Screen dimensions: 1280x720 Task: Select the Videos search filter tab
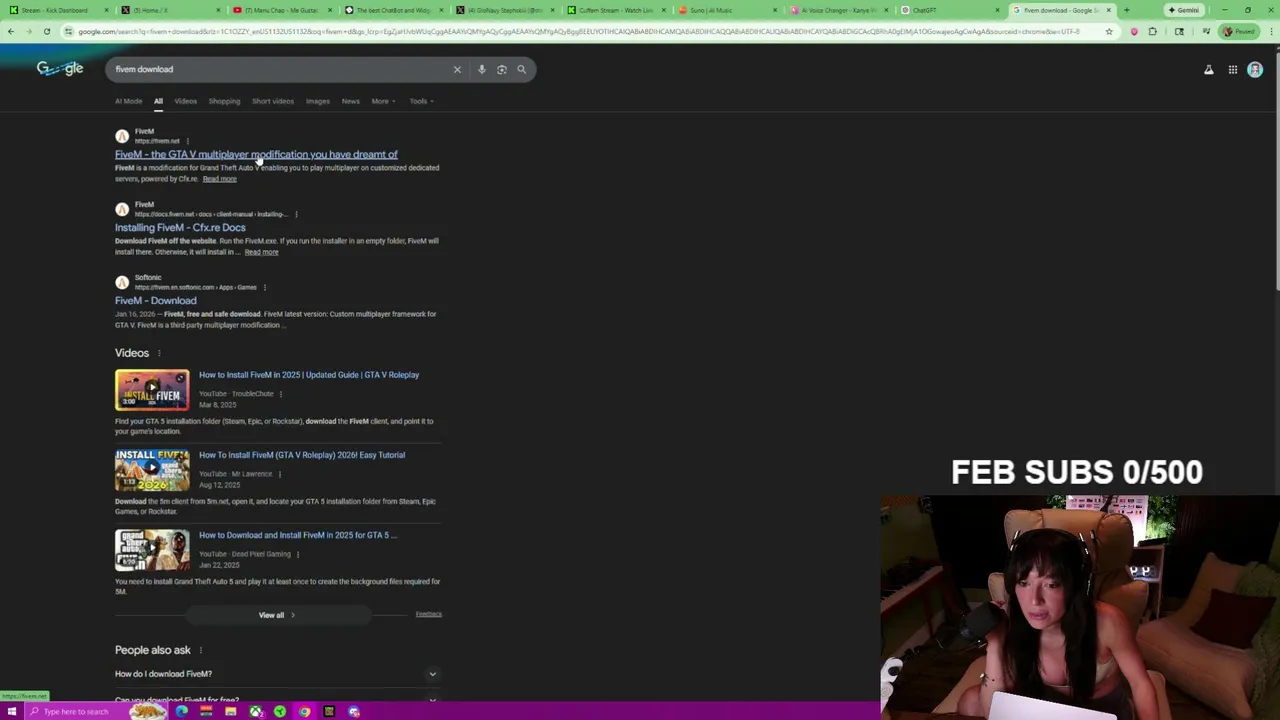click(186, 101)
